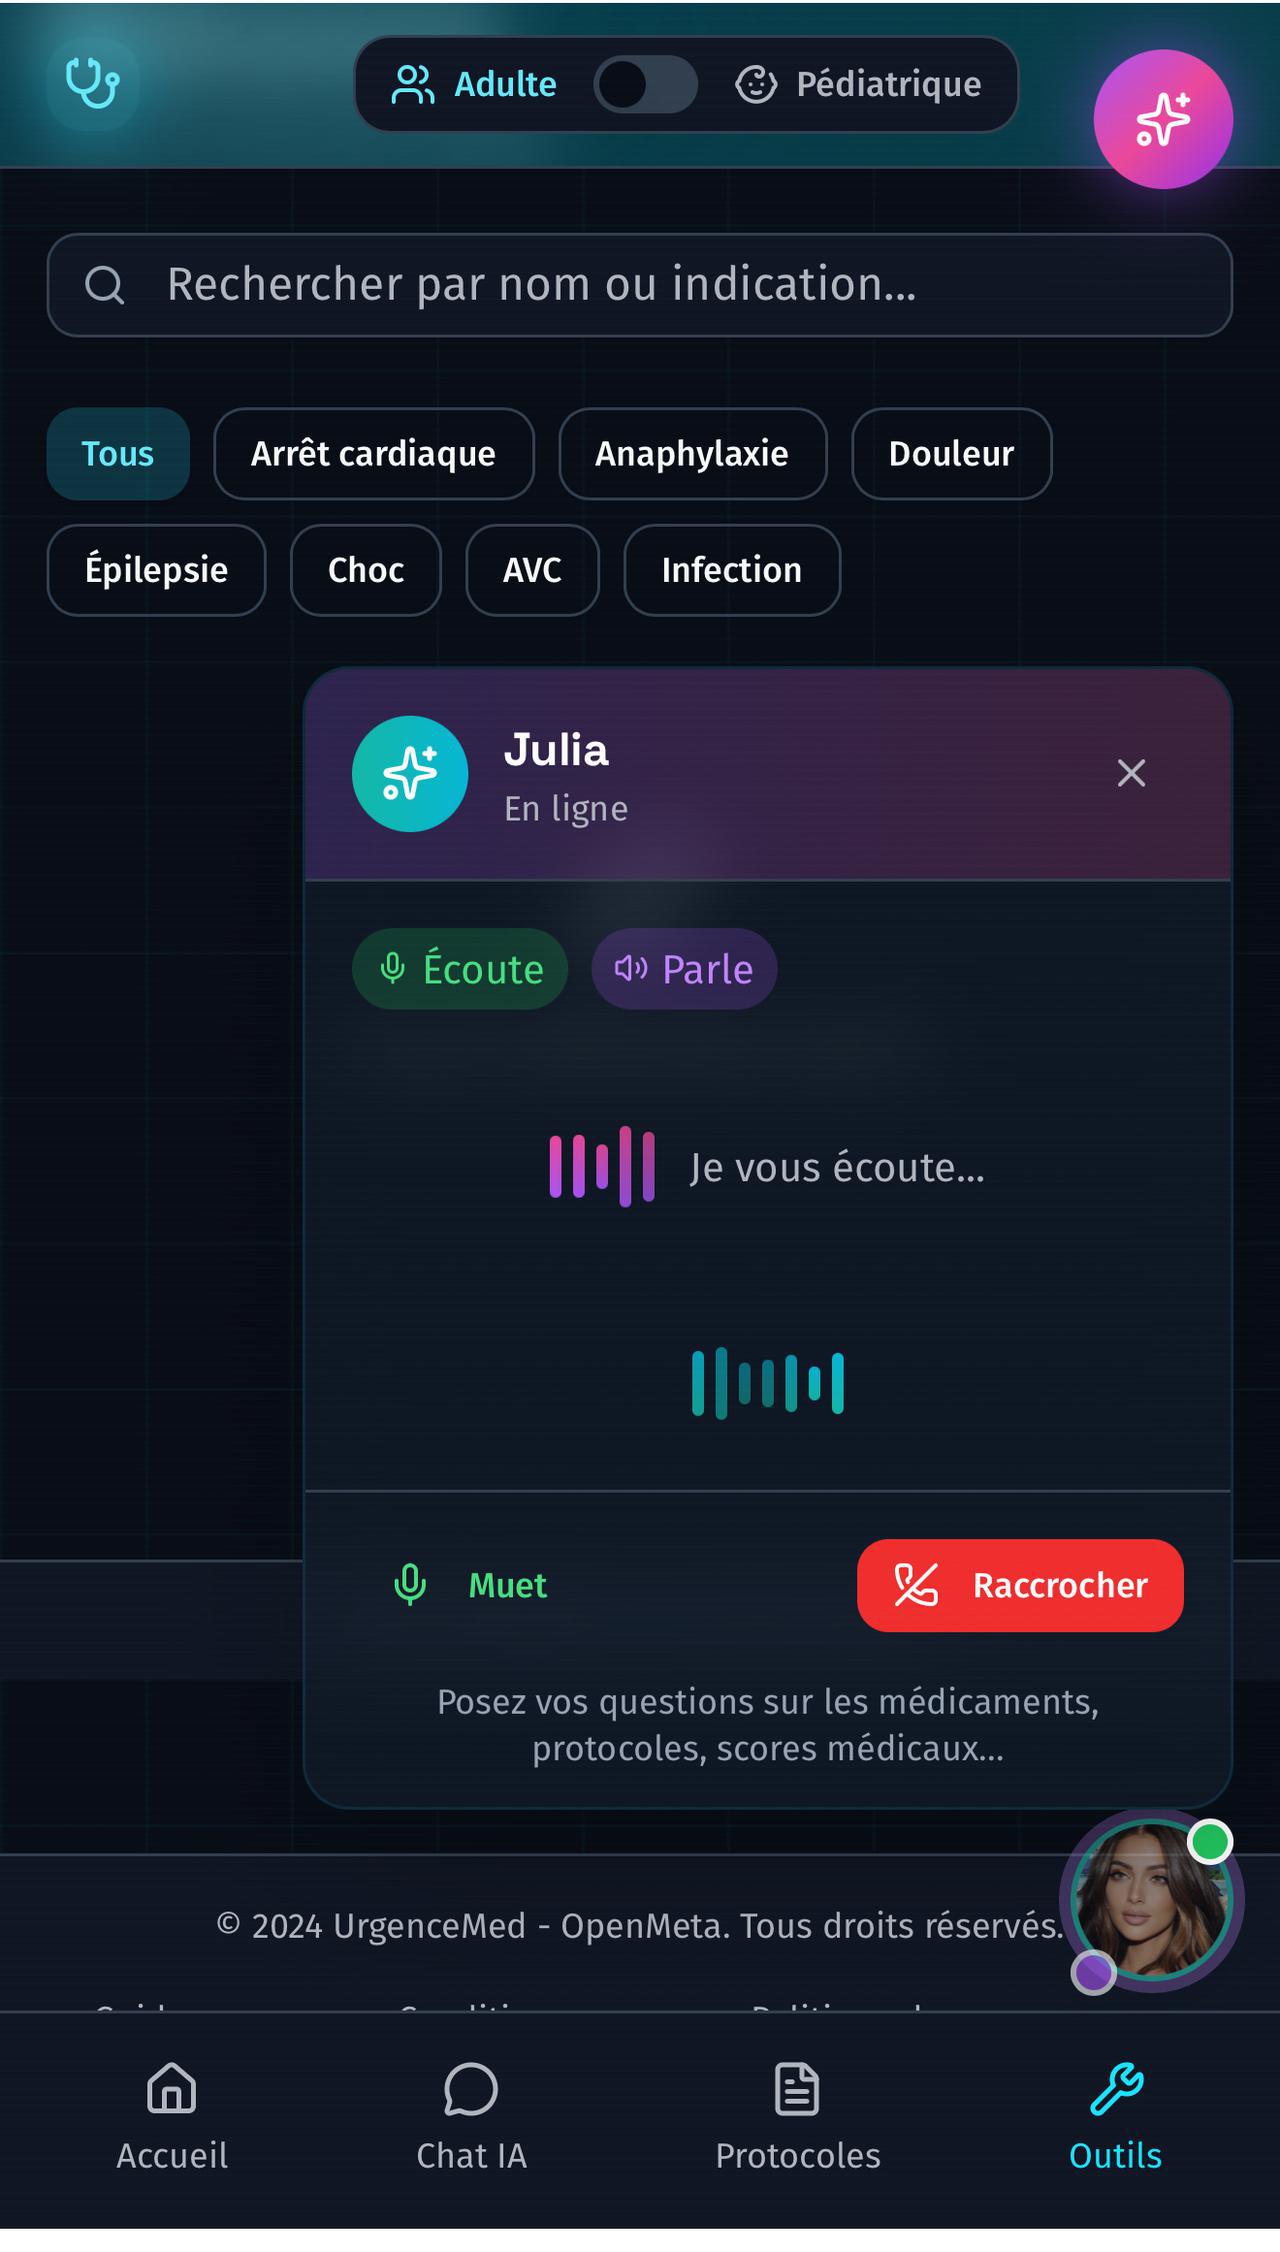The height and width of the screenshot is (2252, 1280).
Task: Filter by Anaphylaxie category
Action: 692,454
